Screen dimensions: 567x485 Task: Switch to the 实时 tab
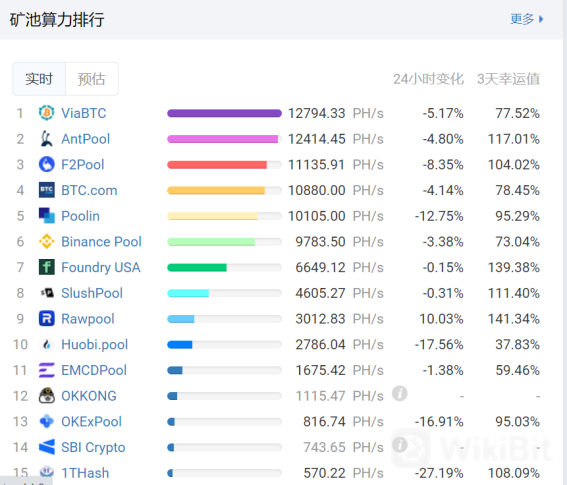tap(39, 79)
